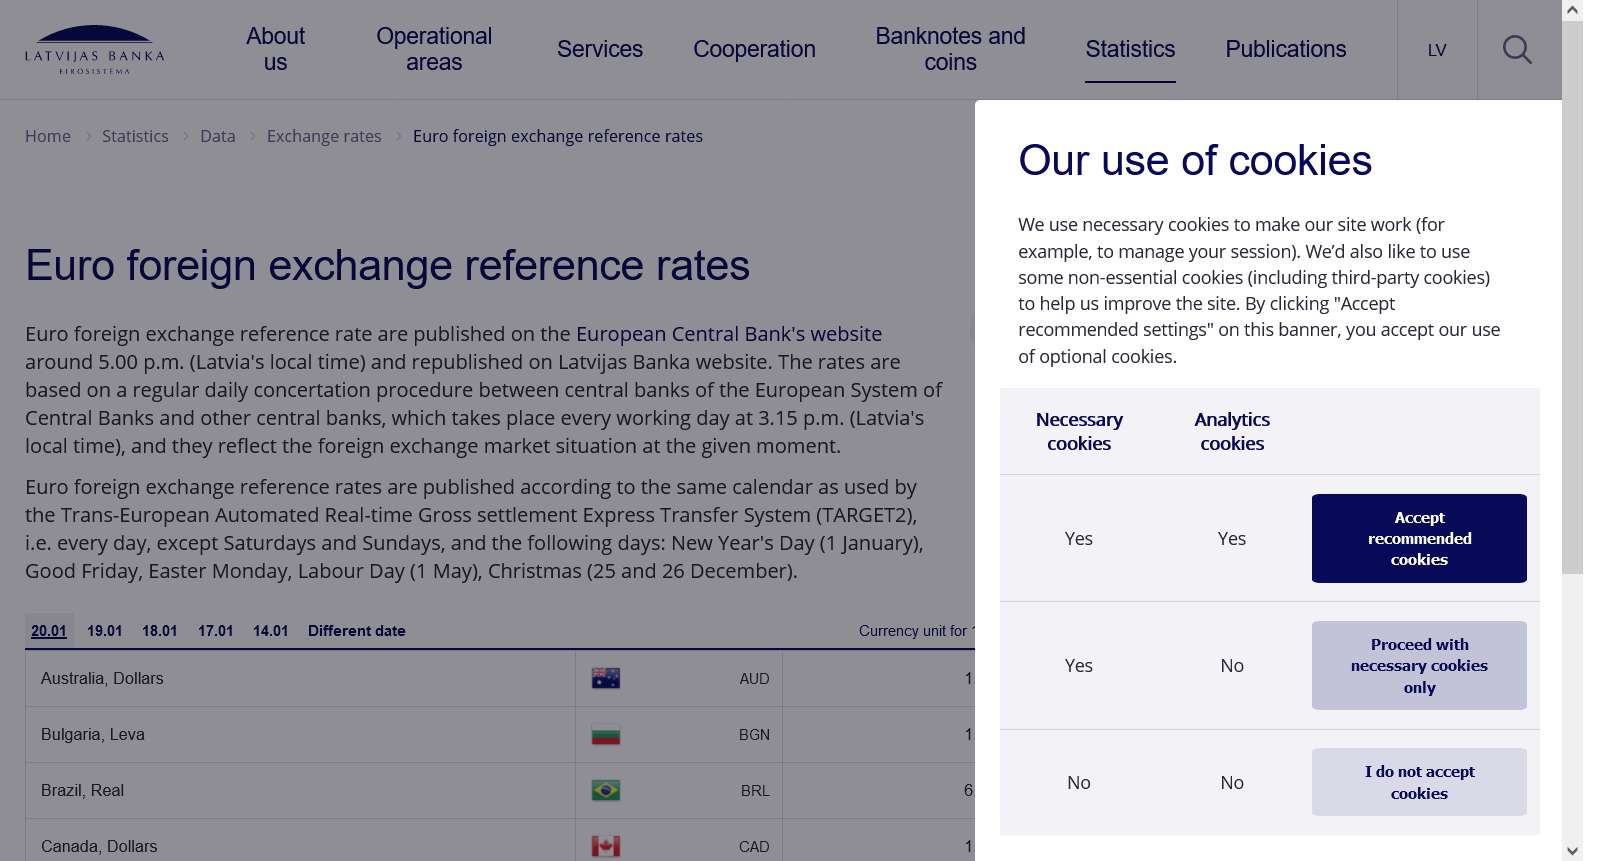Accept recommended cookies
Image resolution: width=1603 pixels, height=861 pixels.
coord(1418,538)
